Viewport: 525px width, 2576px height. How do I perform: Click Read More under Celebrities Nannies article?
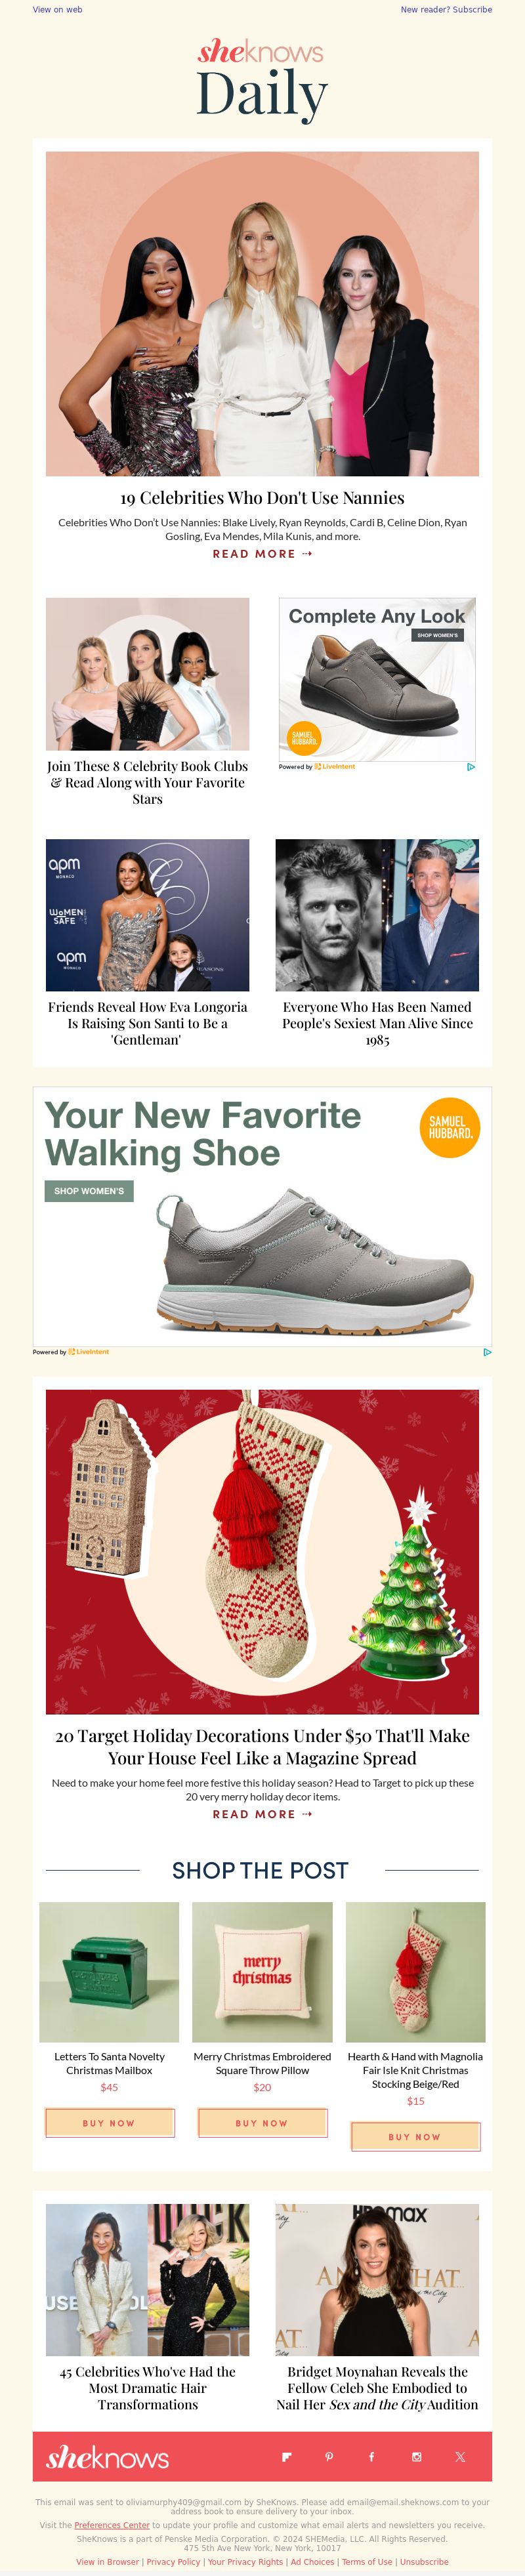click(x=262, y=553)
